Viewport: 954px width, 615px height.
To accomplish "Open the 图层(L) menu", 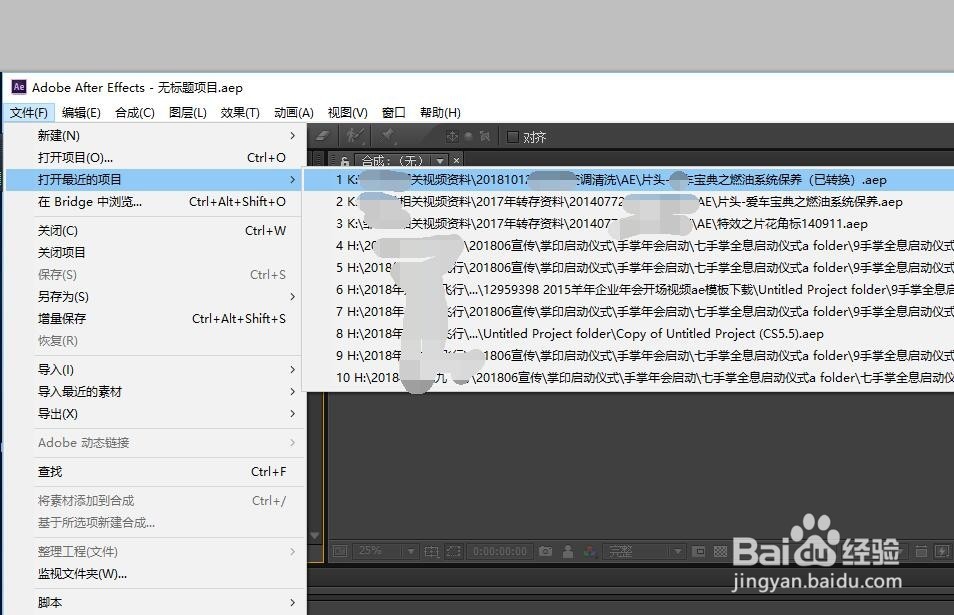I will pyautogui.click(x=188, y=113).
